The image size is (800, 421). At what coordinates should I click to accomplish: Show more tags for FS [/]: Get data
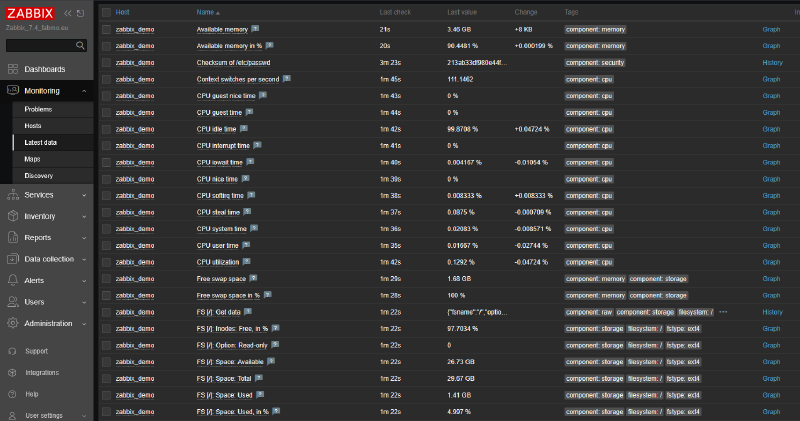[723, 312]
